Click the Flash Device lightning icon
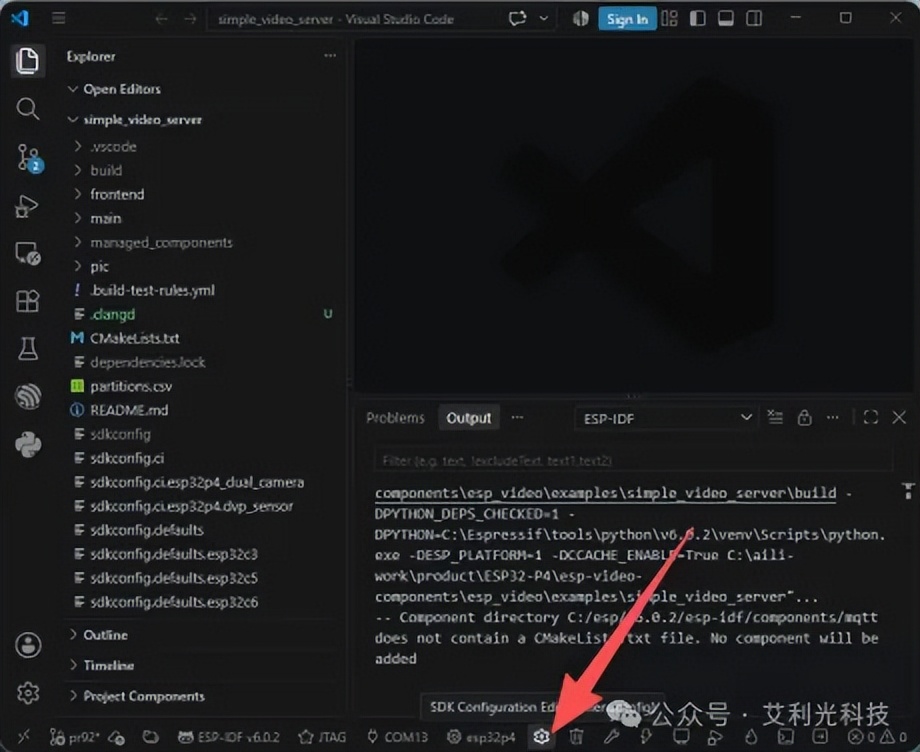This screenshot has width=920, height=752. pos(646,736)
